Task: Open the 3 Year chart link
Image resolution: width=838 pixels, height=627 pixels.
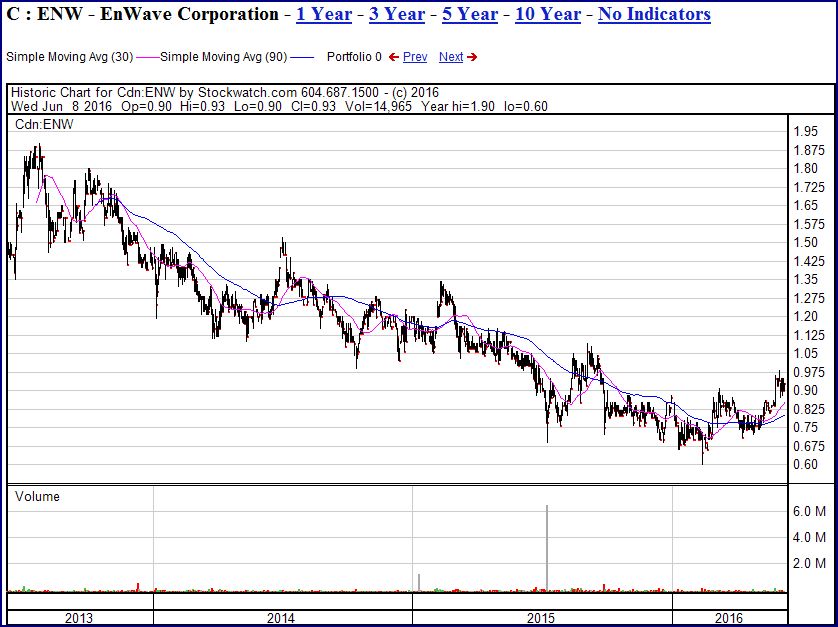Action: tap(397, 14)
